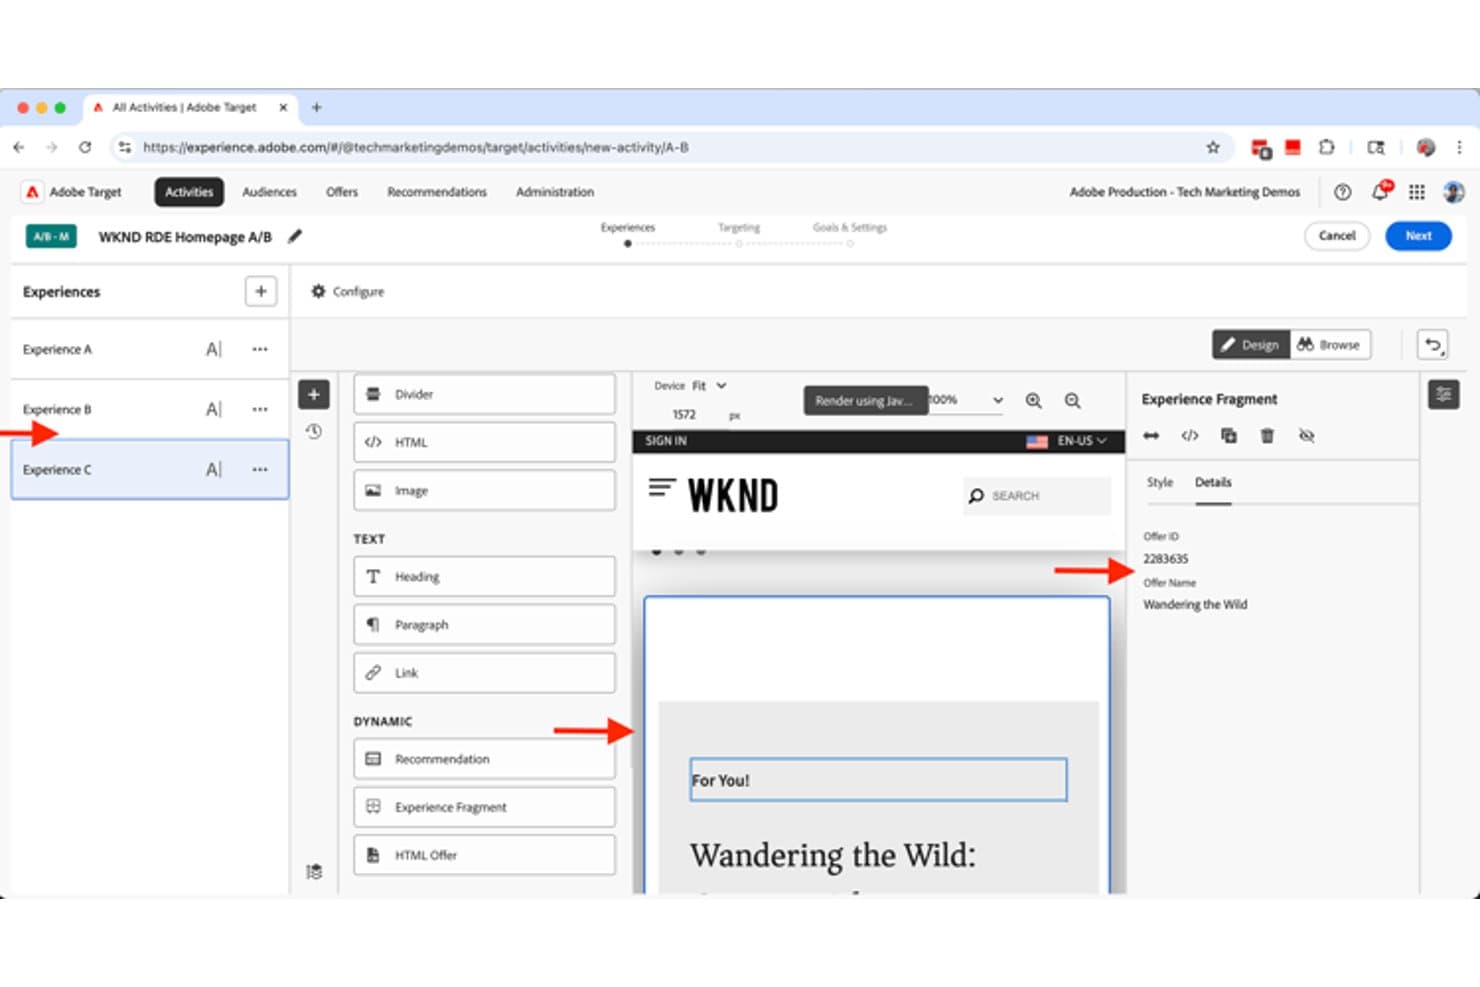Hide the Experience Fragment using eye icon
This screenshot has width=1480, height=987.
(1306, 435)
